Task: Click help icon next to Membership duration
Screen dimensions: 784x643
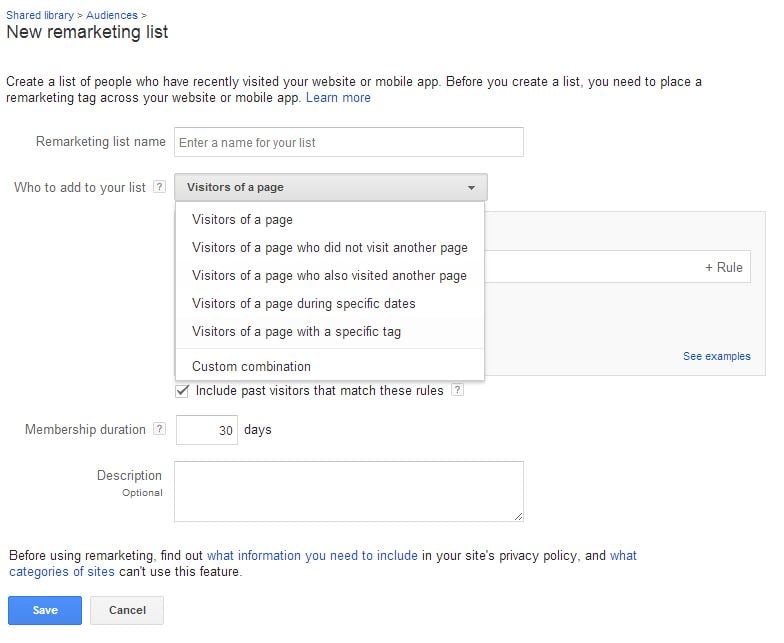Action: pos(159,430)
